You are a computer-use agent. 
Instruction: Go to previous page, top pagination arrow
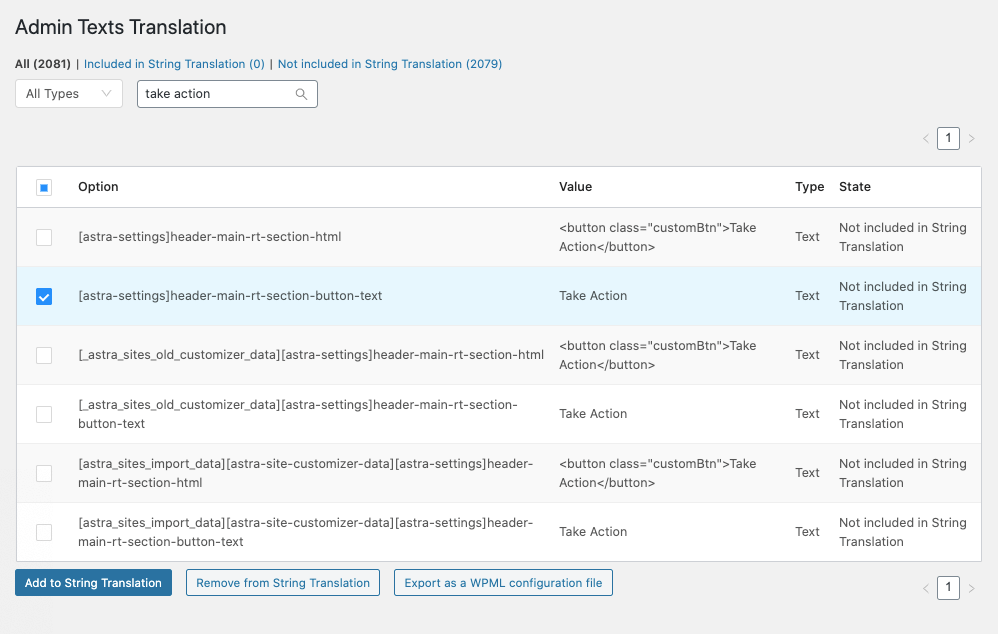coord(926,139)
